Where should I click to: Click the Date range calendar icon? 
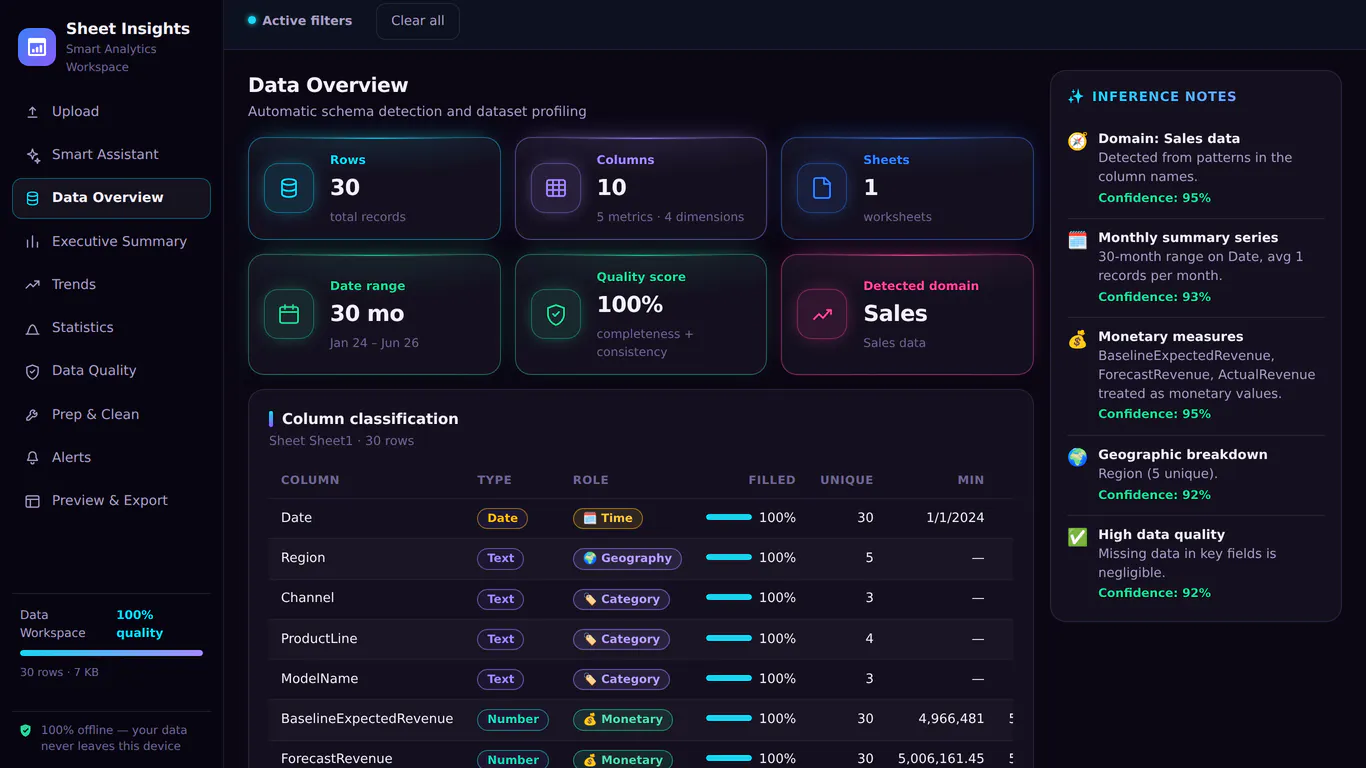tap(289, 314)
